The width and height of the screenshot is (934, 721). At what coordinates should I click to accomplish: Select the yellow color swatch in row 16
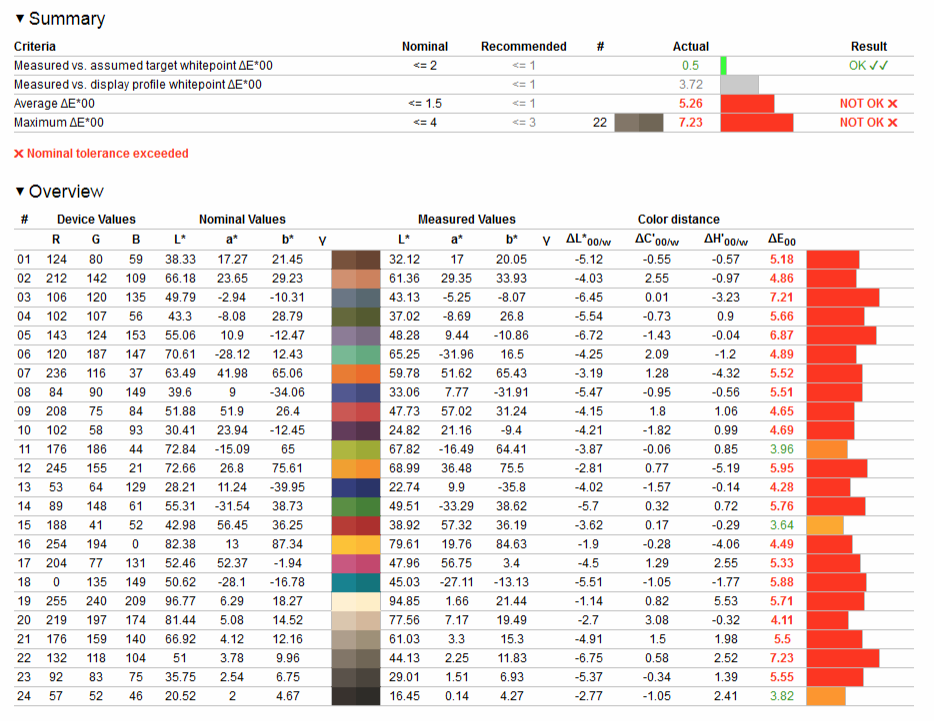tap(356, 545)
